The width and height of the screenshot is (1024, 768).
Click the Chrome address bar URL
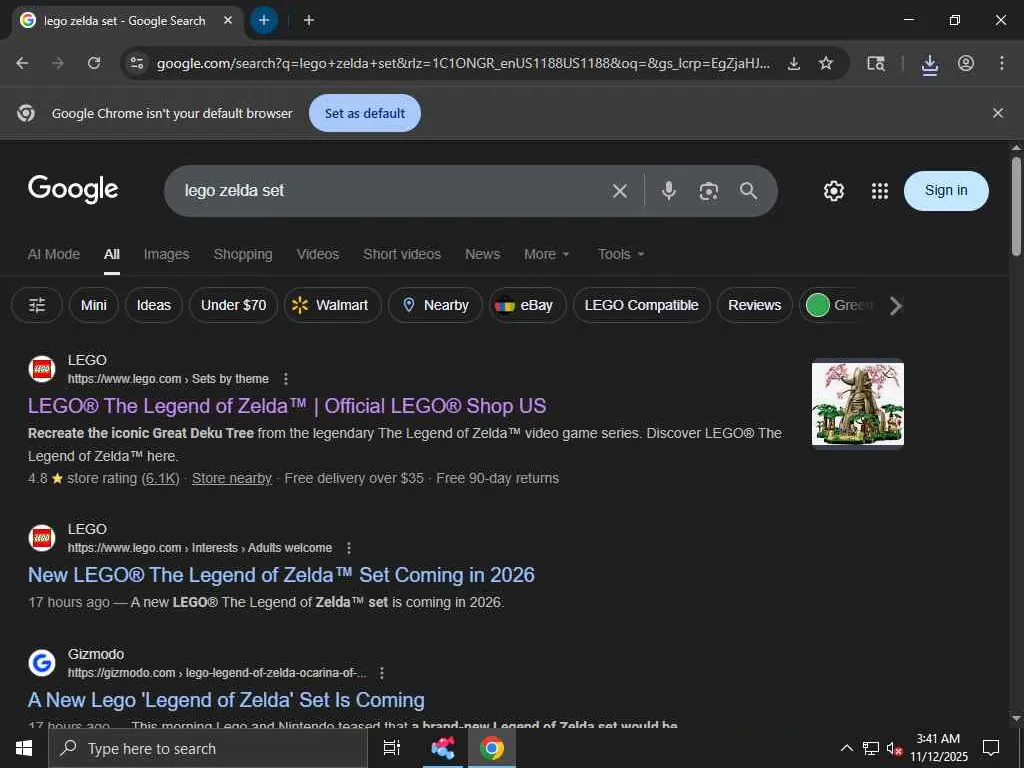click(463, 63)
